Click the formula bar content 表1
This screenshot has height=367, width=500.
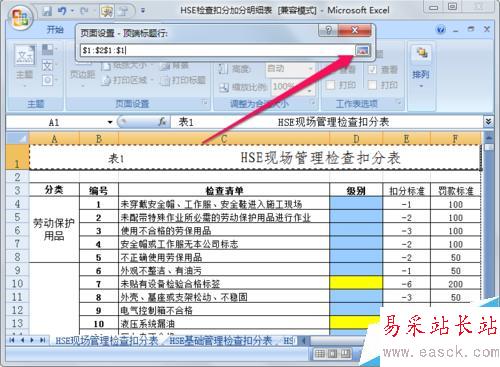click(186, 122)
